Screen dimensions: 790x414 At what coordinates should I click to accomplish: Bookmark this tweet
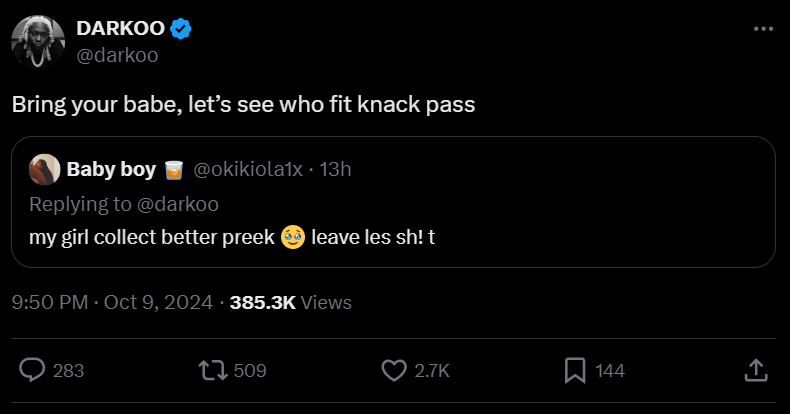tap(575, 370)
